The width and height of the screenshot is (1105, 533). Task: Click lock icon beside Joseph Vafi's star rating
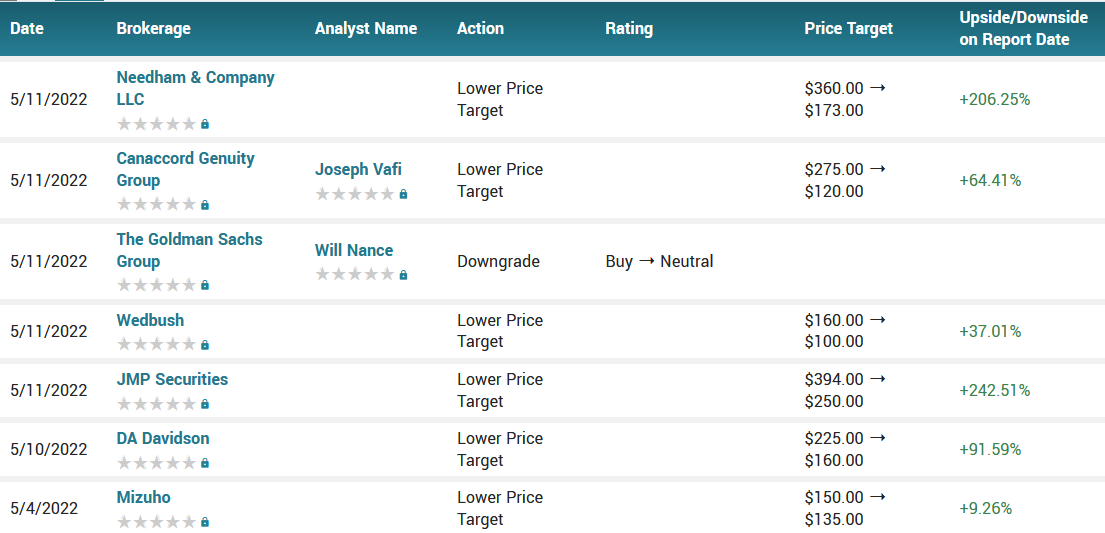[403, 194]
